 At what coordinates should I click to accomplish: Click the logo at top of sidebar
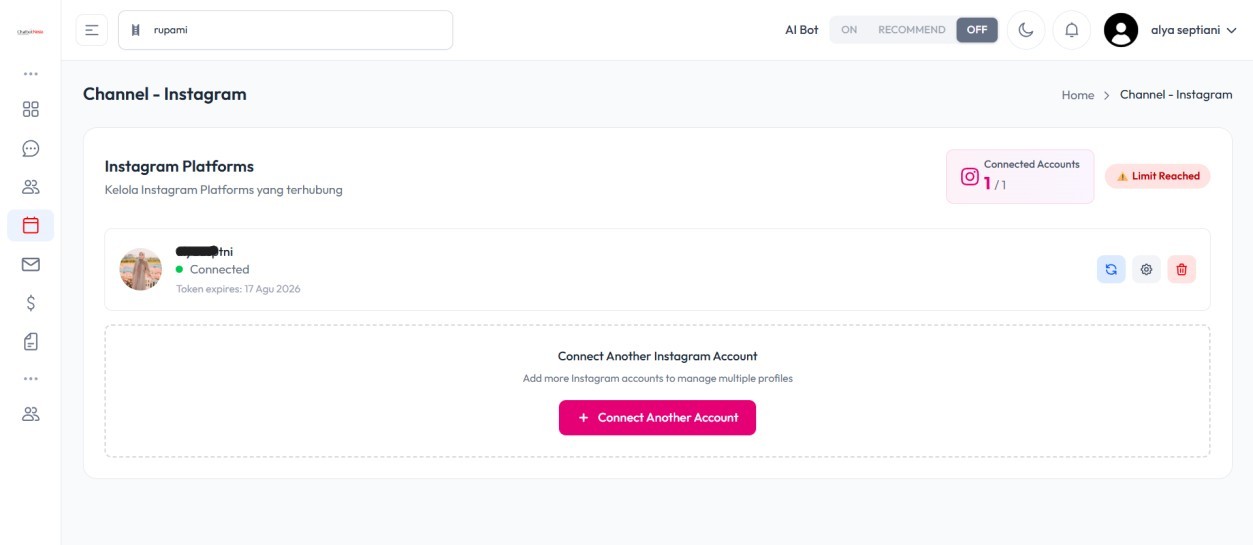(x=30, y=31)
